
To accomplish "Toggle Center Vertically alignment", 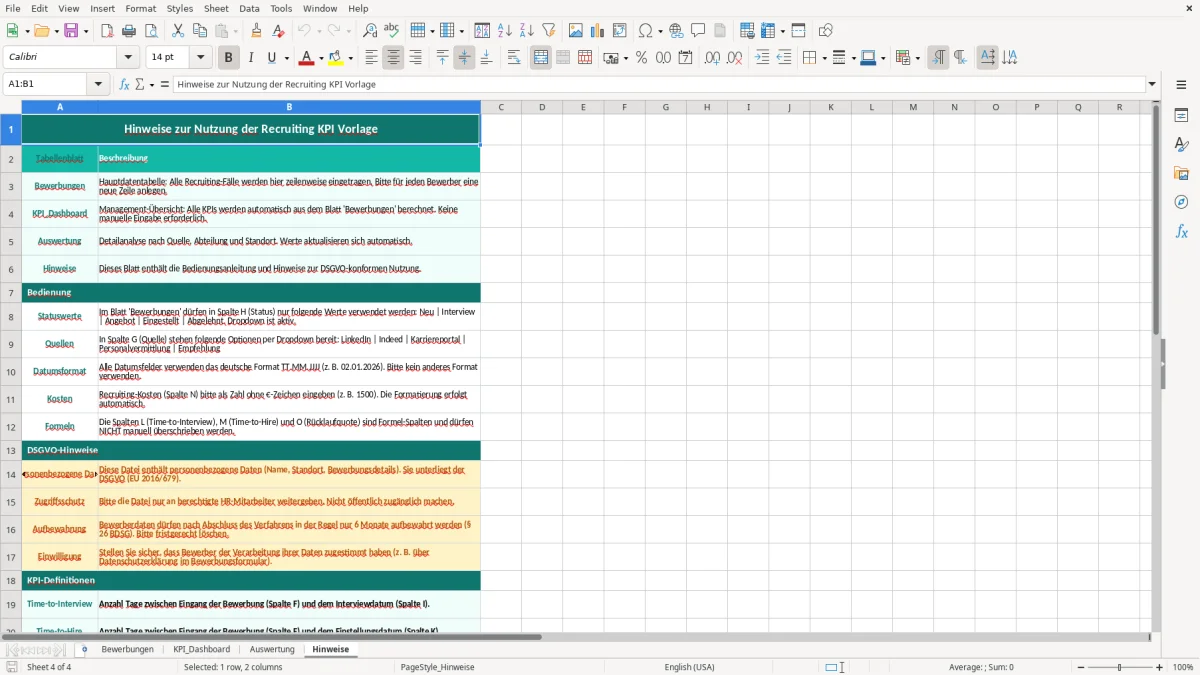I will click(464, 58).
